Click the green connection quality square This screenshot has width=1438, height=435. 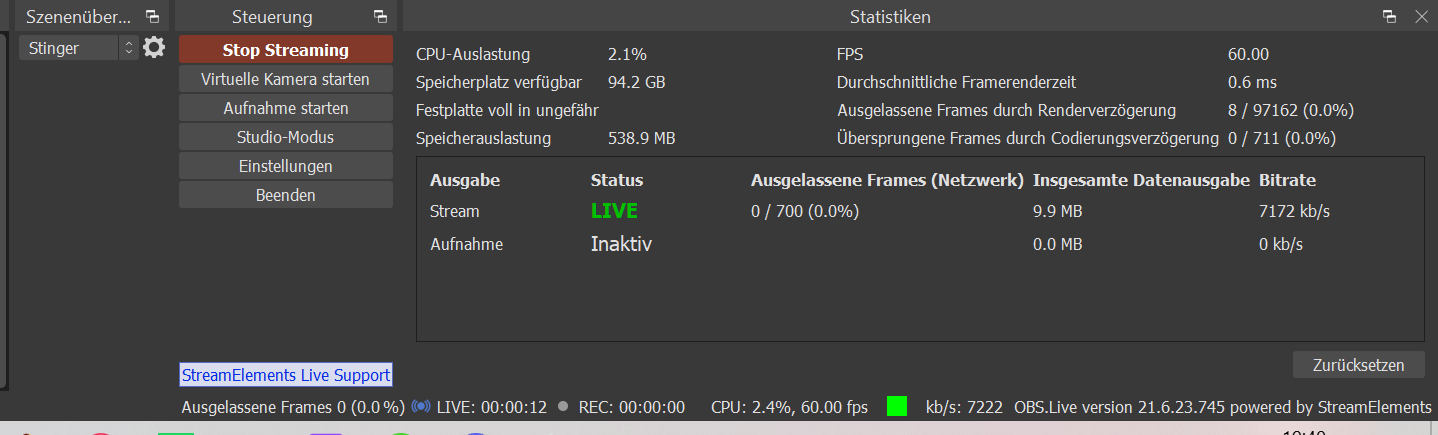pyautogui.click(x=897, y=406)
